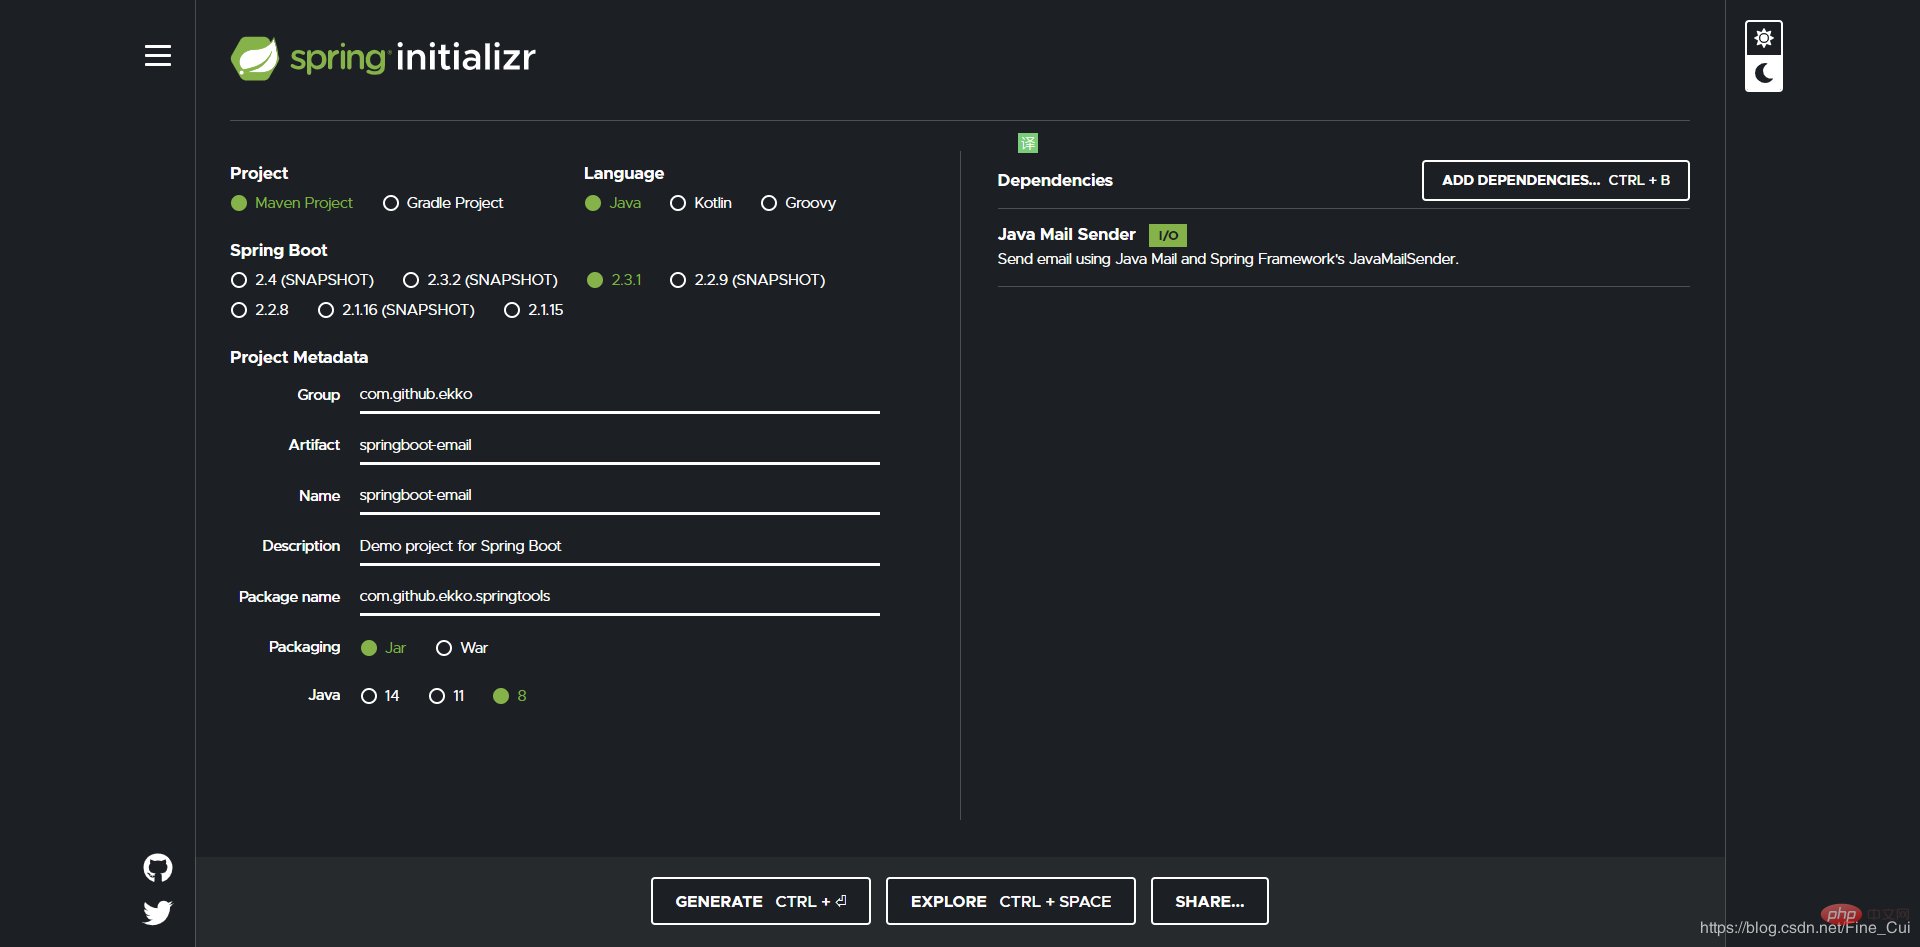Image resolution: width=1920 pixels, height=947 pixels.
Task: Click the green translate icon
Action: coord(1028,143)
